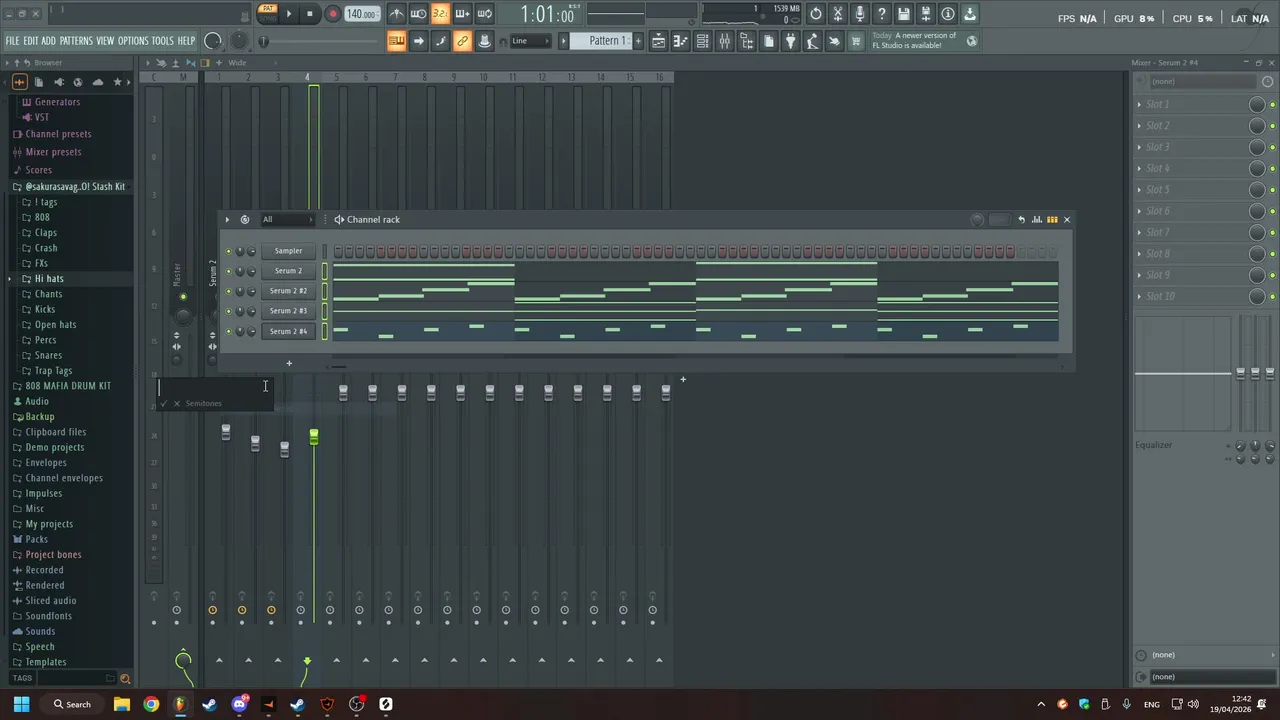Screen dimensions: 1280x720
Task: Open the piano roll toolbar icon
Action: [681, 41]
